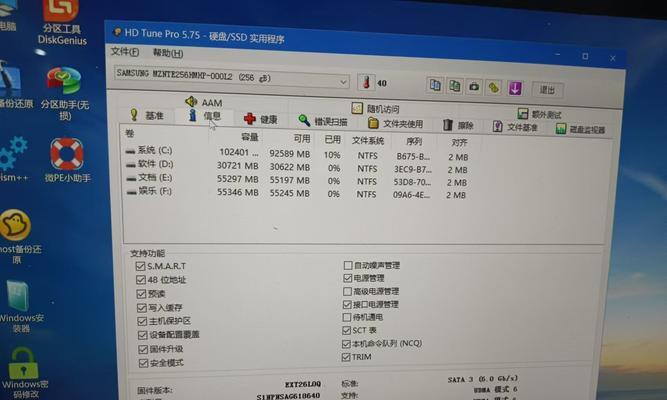Image resolution: width=667 pixels, height=400 pixels.
Task: Click the 3EC9-B7... serial value
Action: [x=413, y=169]
